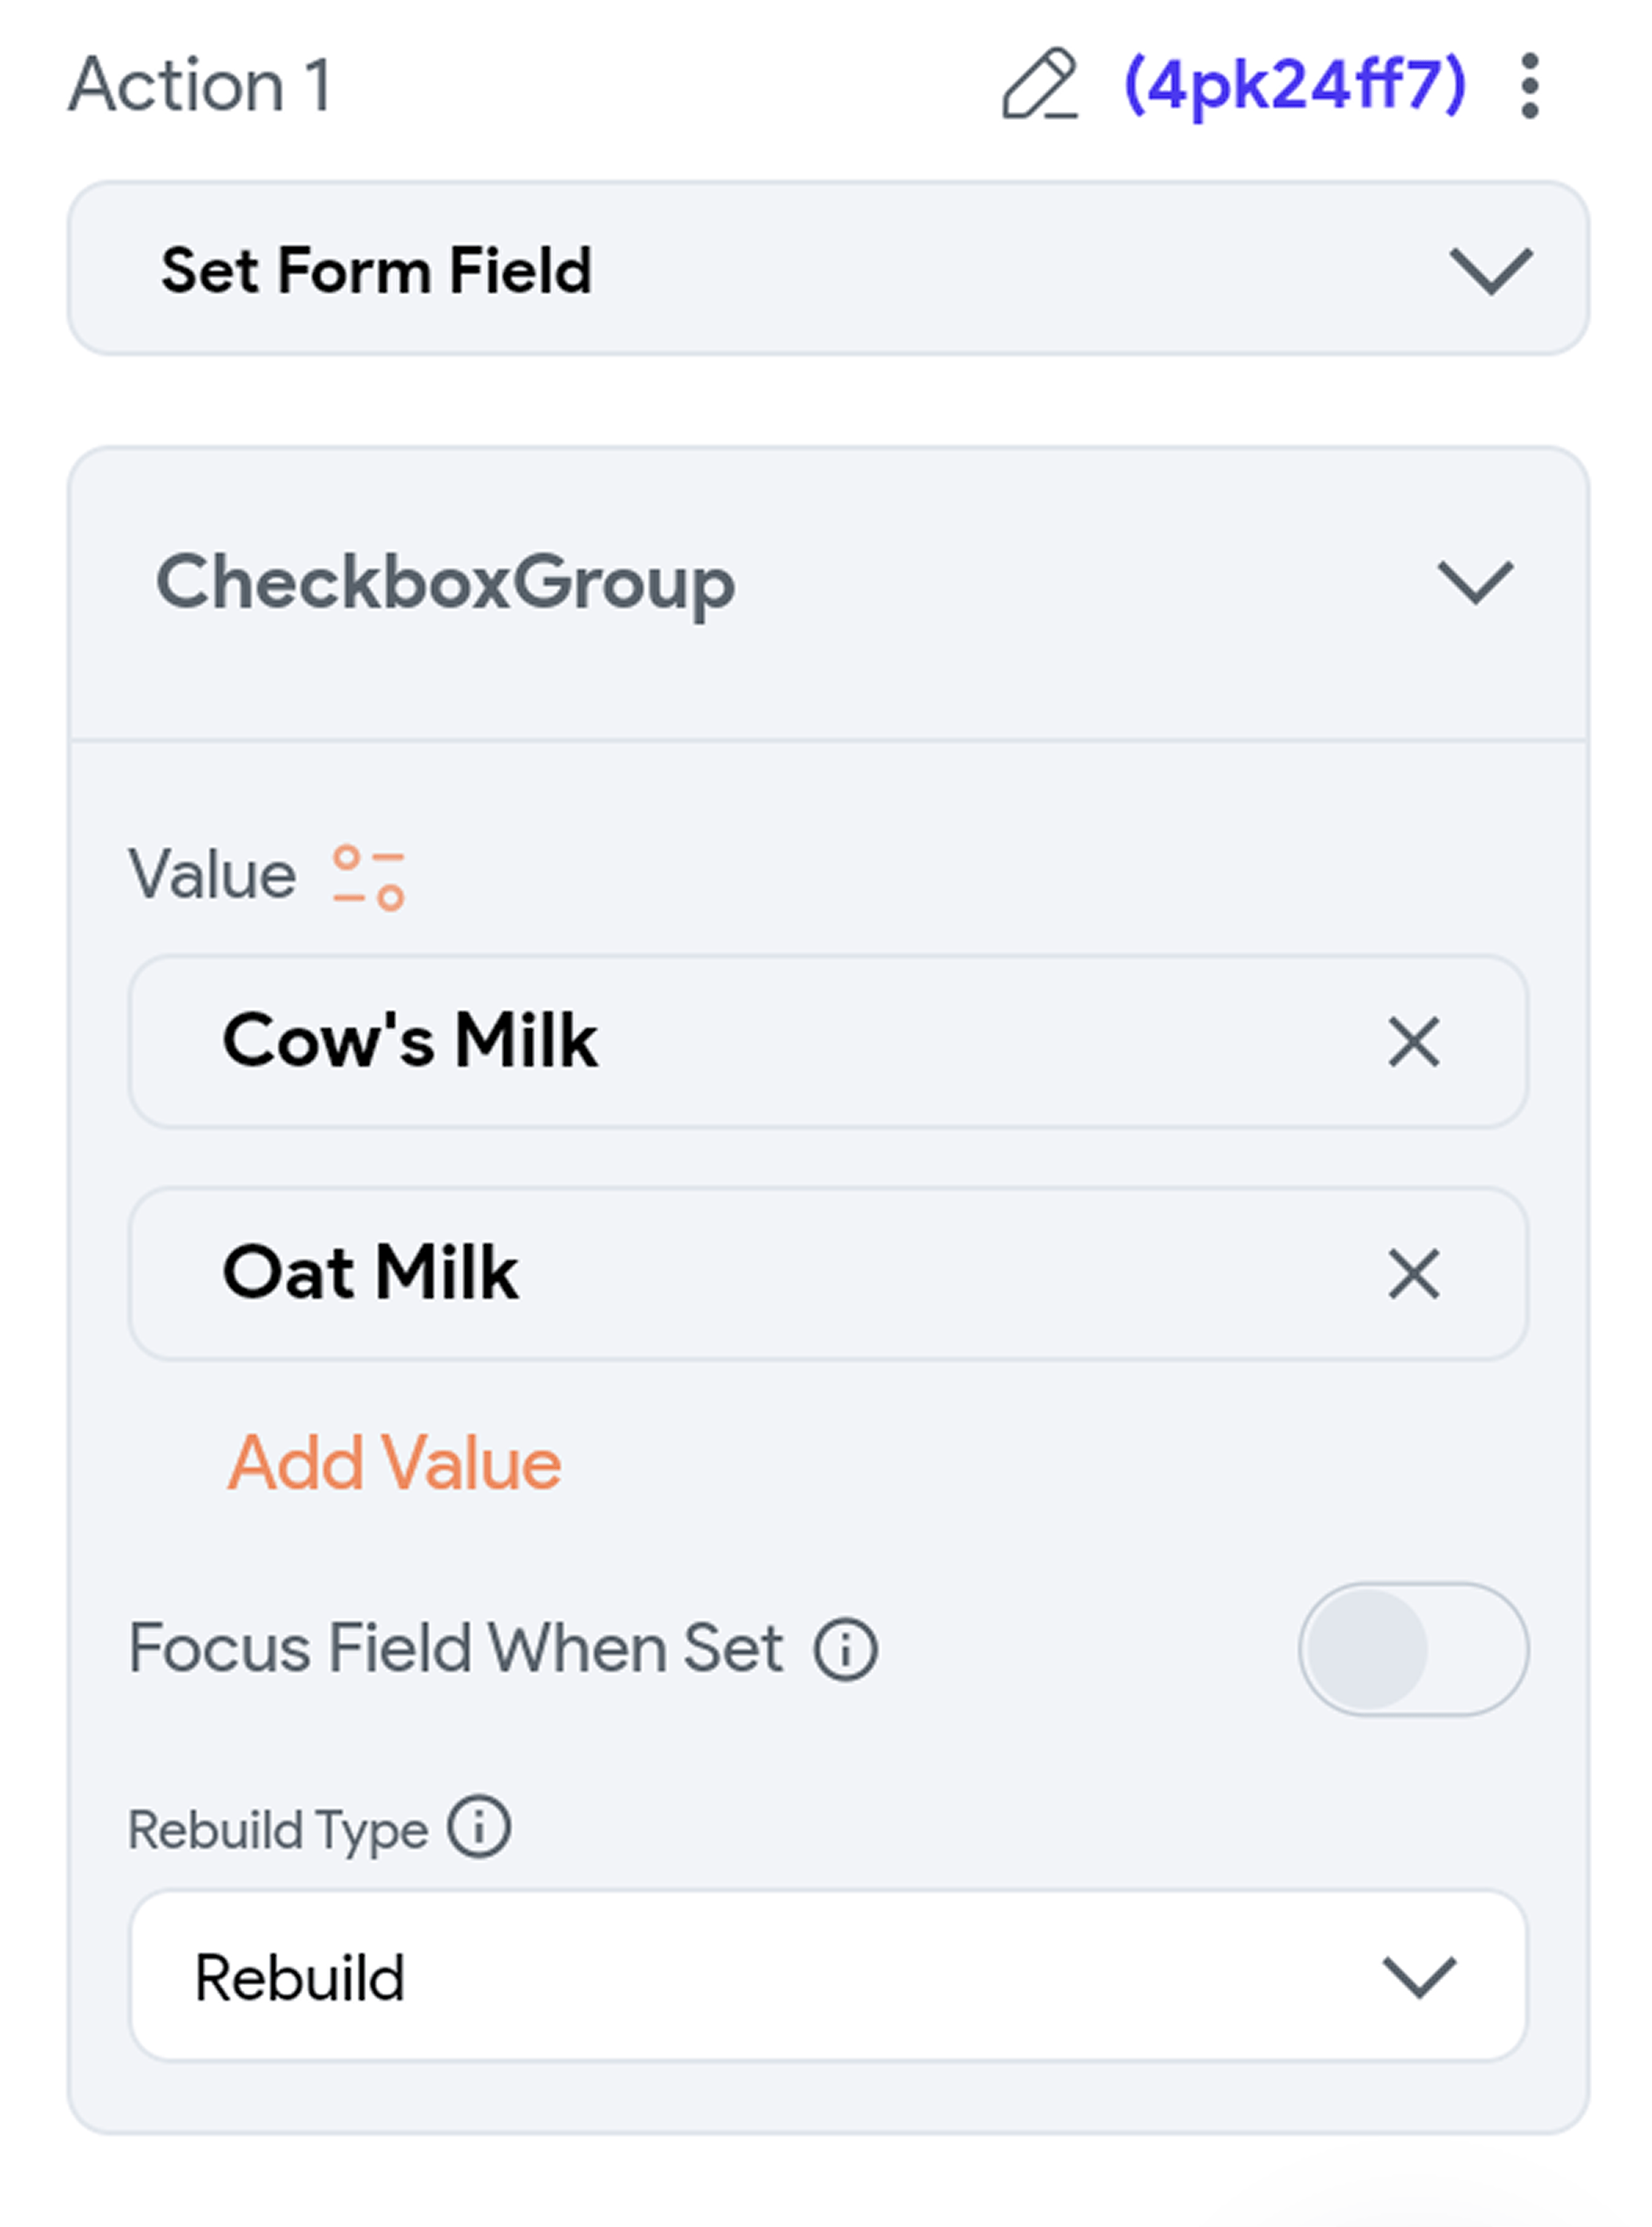
Task: Open the Rebuild type dropdown
Action: click(827, 1975)
